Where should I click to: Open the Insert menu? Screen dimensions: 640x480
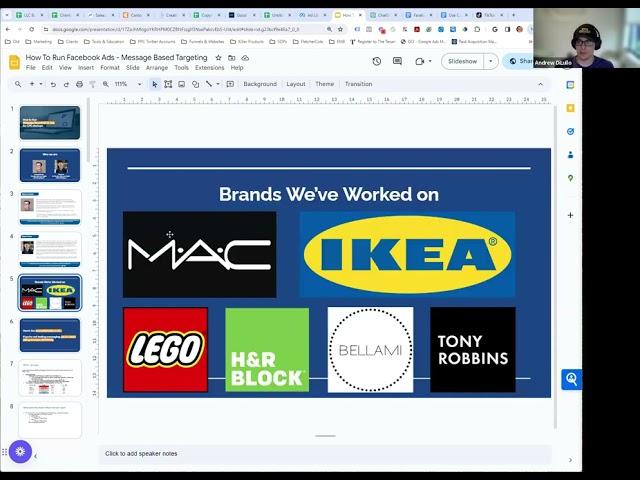point(86,68)
